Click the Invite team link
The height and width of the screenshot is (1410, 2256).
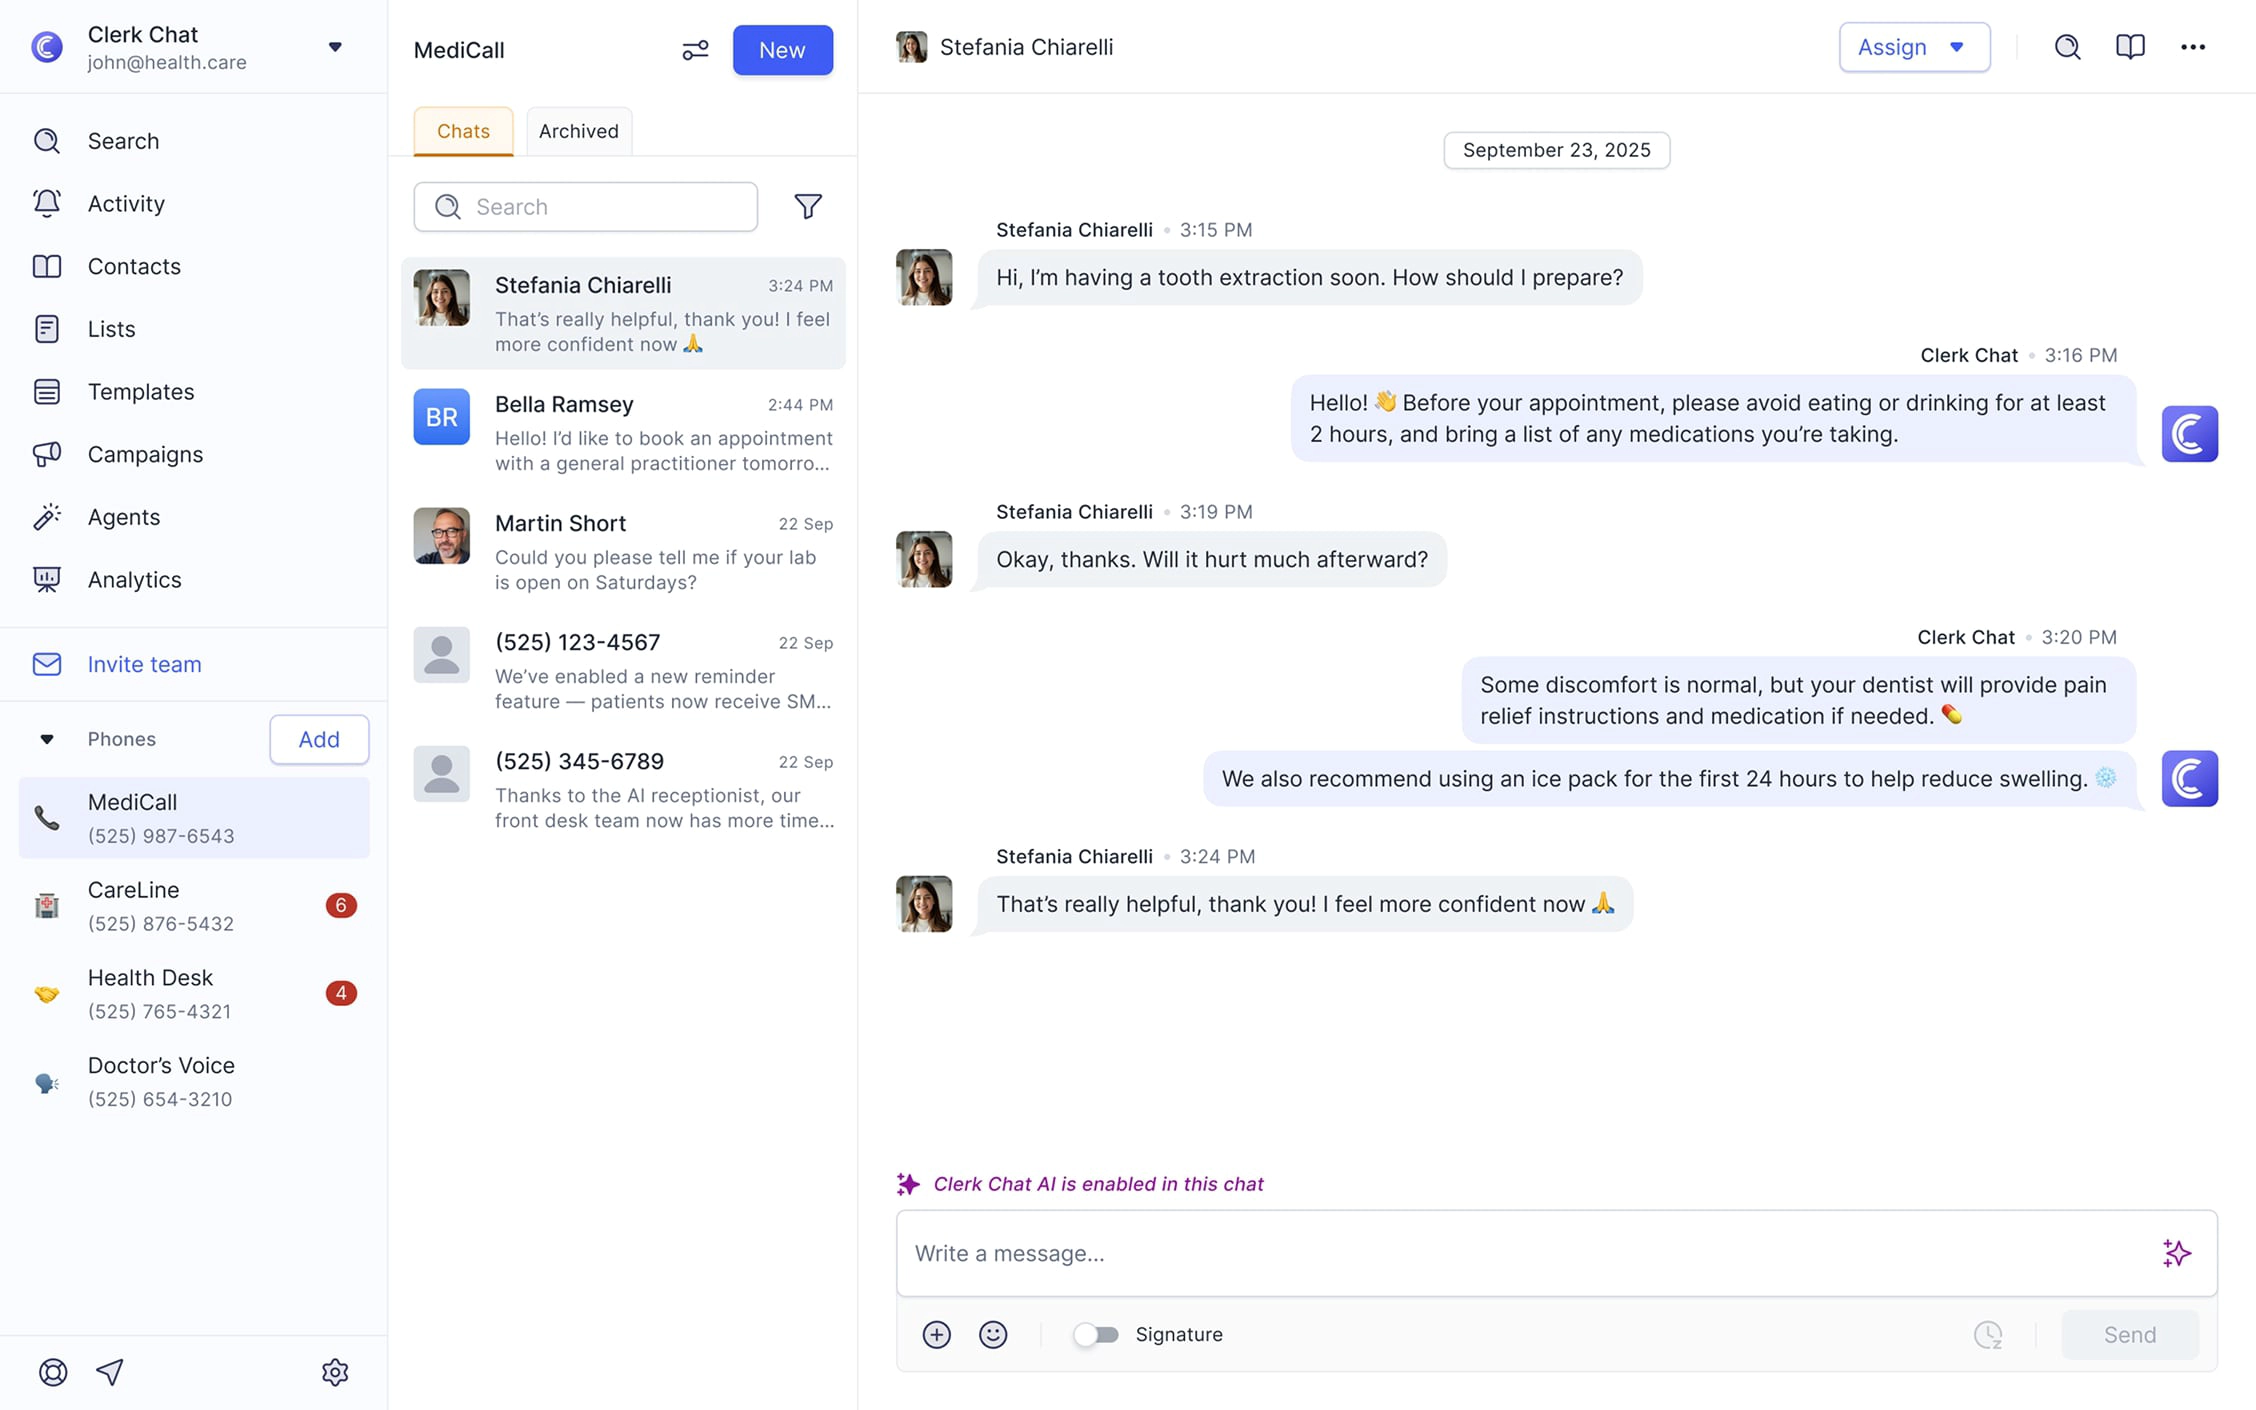[144, 664]
